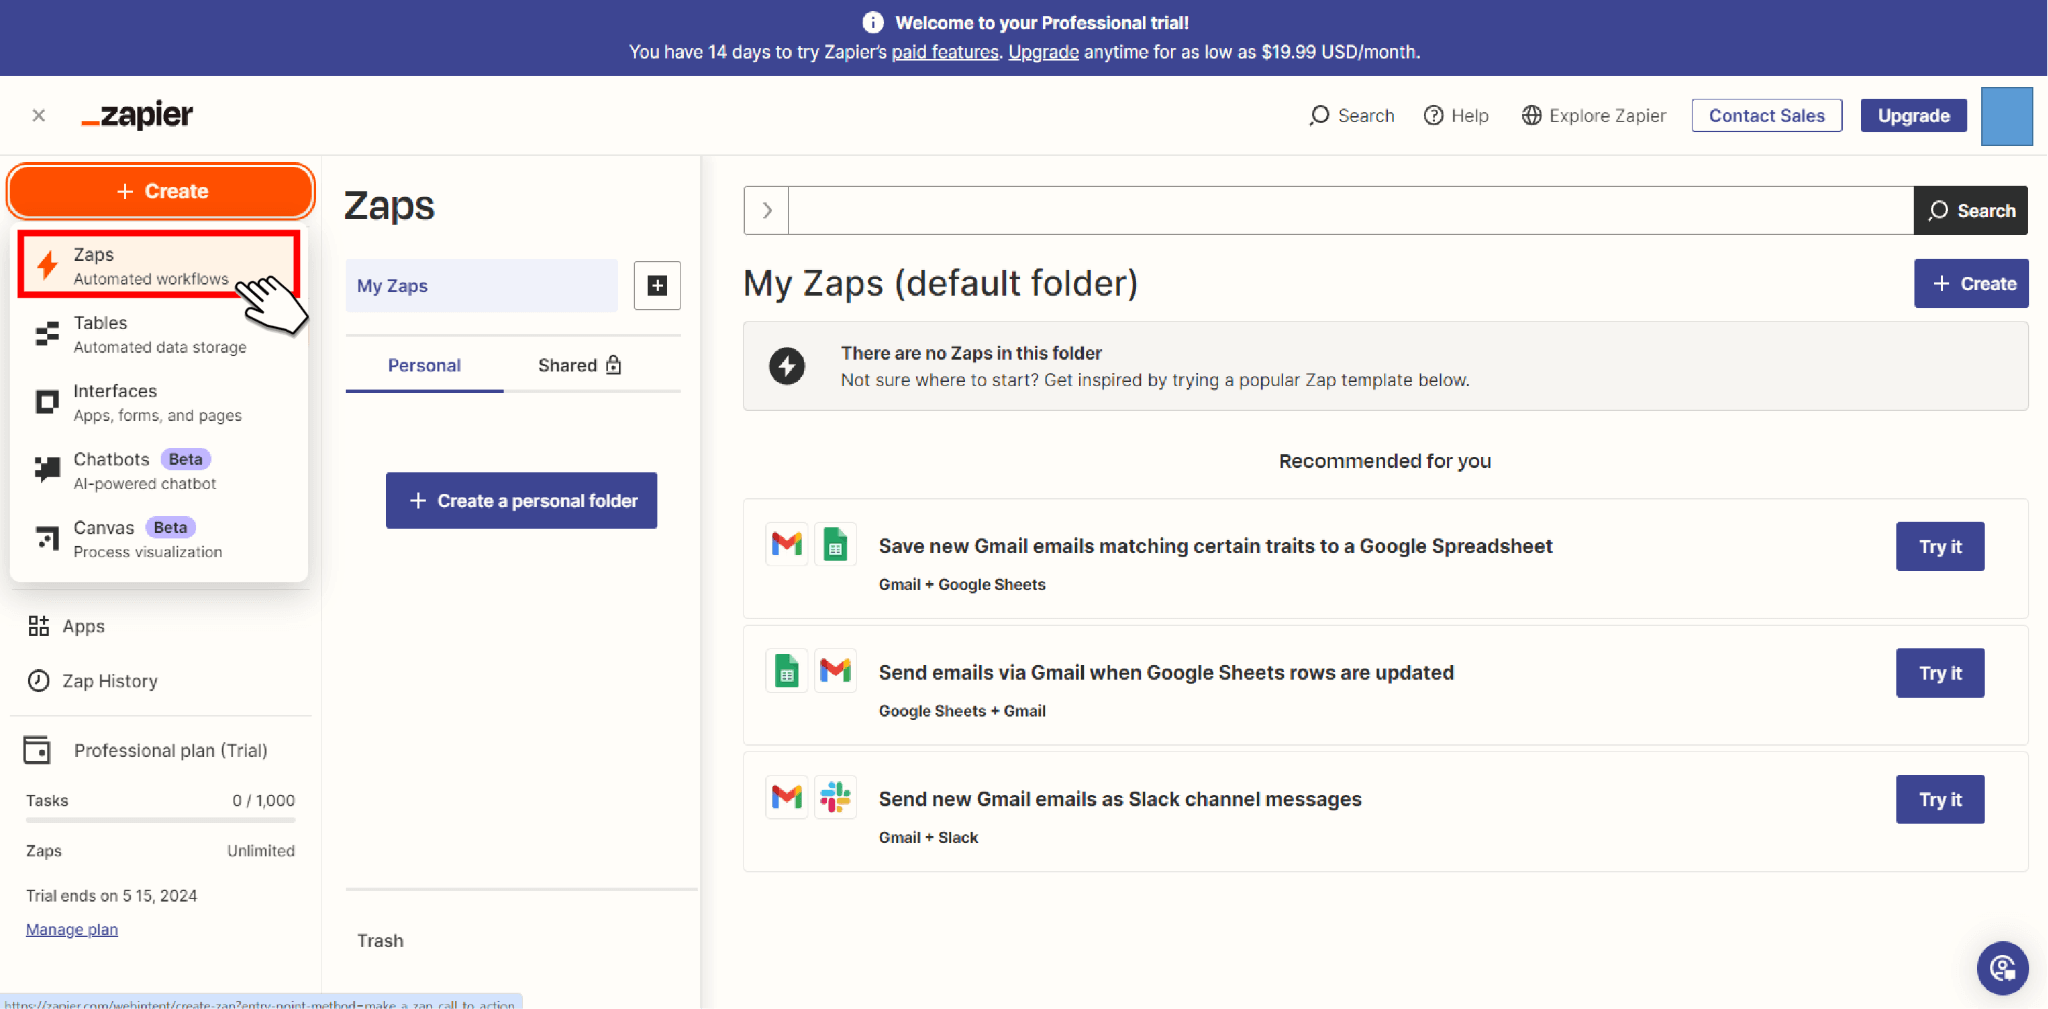
Task: Click the '0 / 1,000' tasks count
Action: tap(264, 801)
